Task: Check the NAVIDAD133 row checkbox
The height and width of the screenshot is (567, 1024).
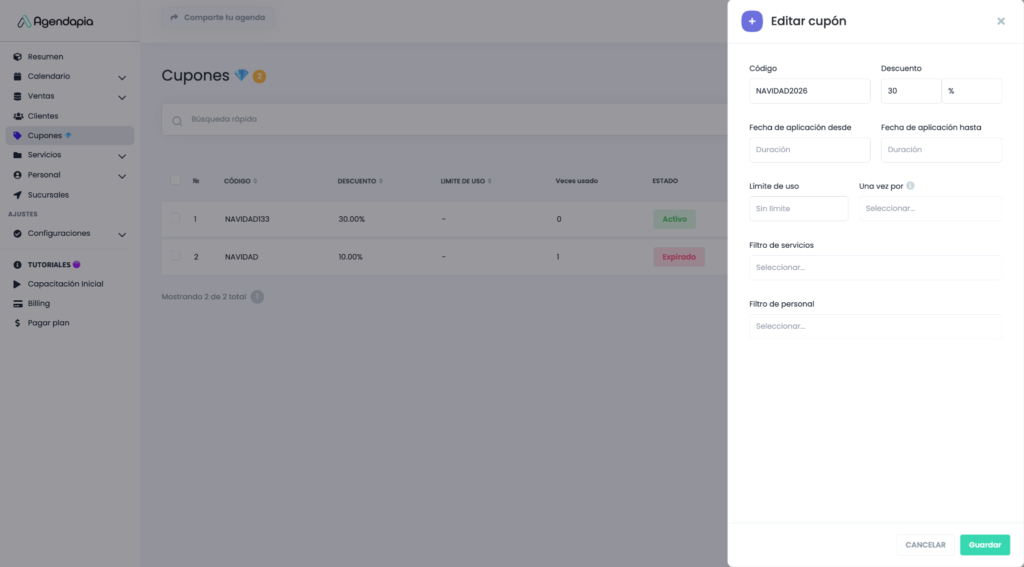Action: 176,218
